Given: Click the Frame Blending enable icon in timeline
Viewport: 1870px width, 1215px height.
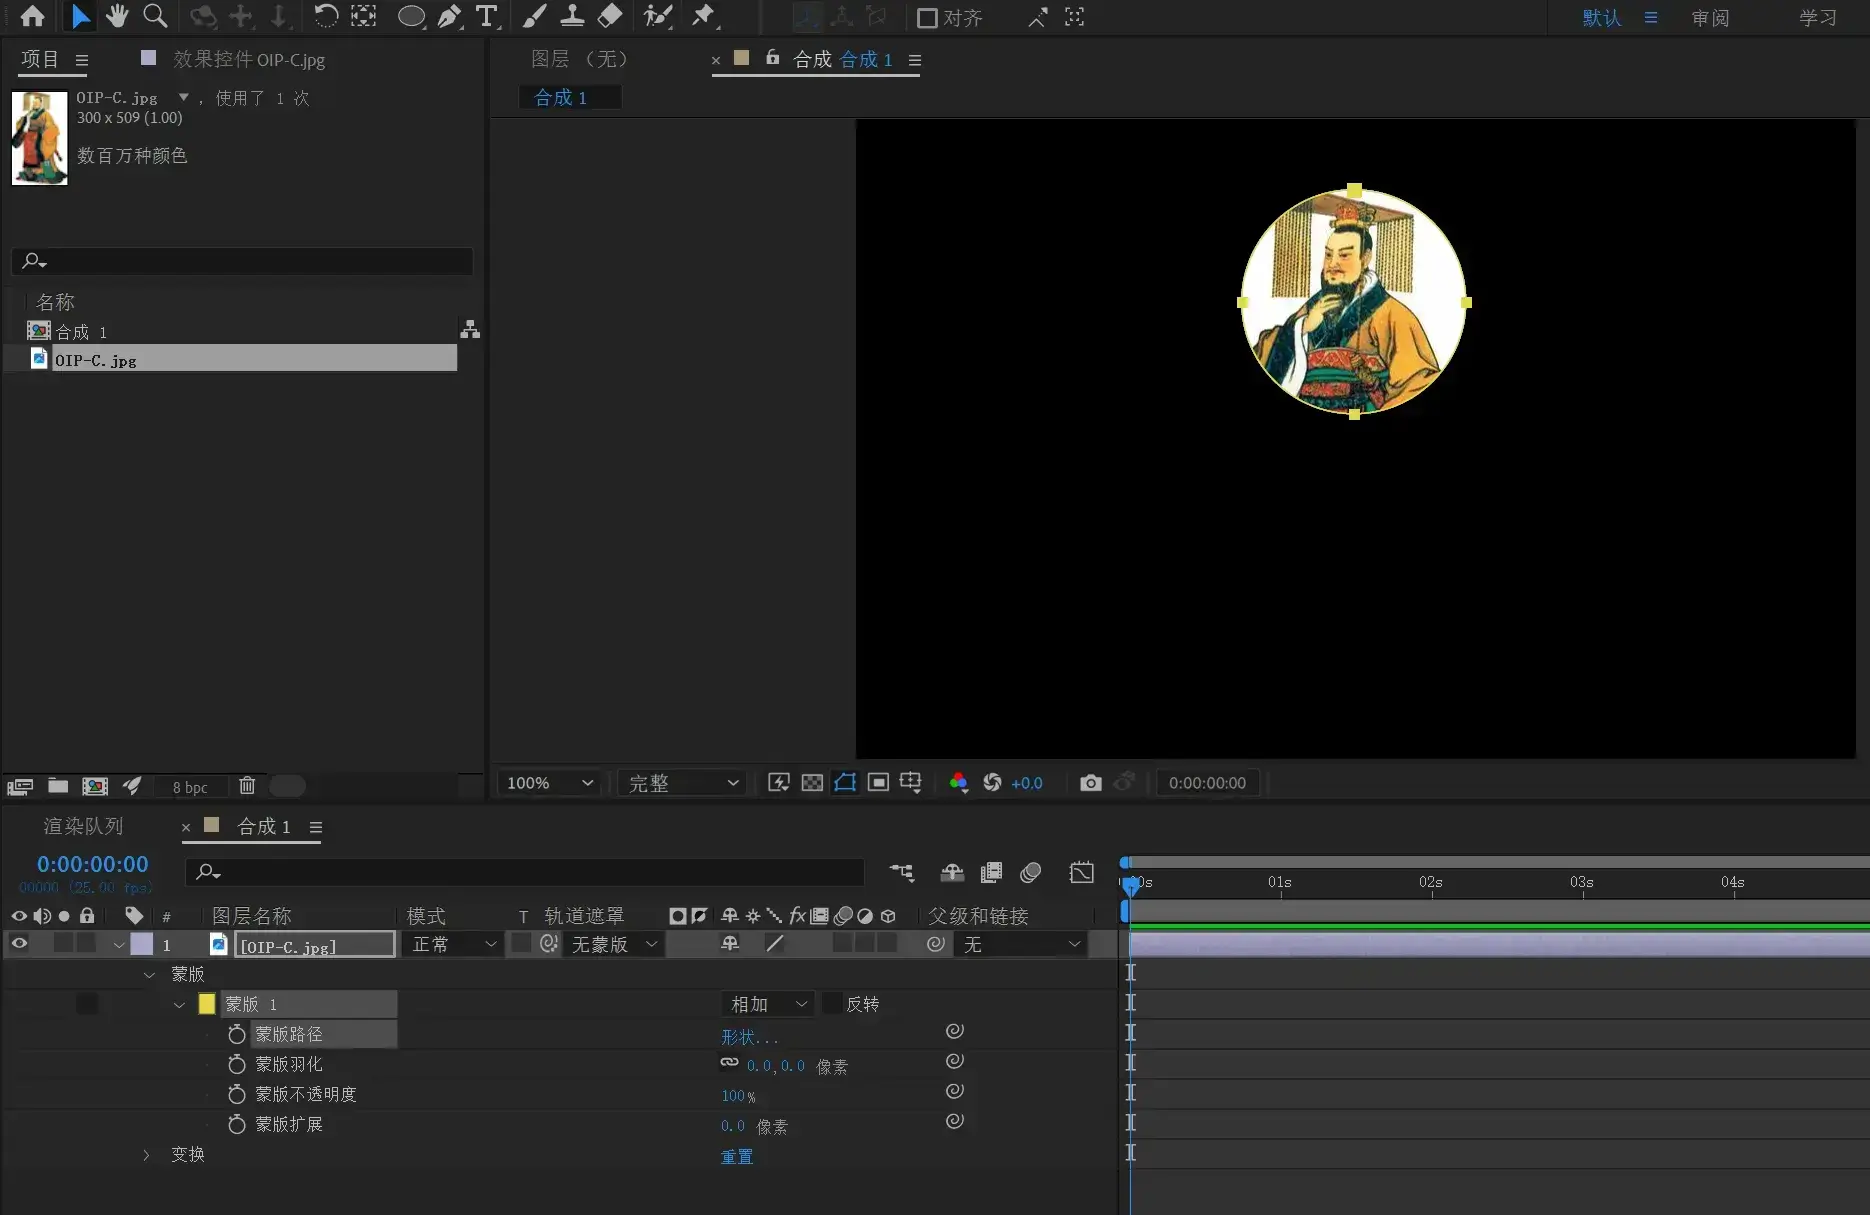Looking at the screenshot, I should point(991,872).
